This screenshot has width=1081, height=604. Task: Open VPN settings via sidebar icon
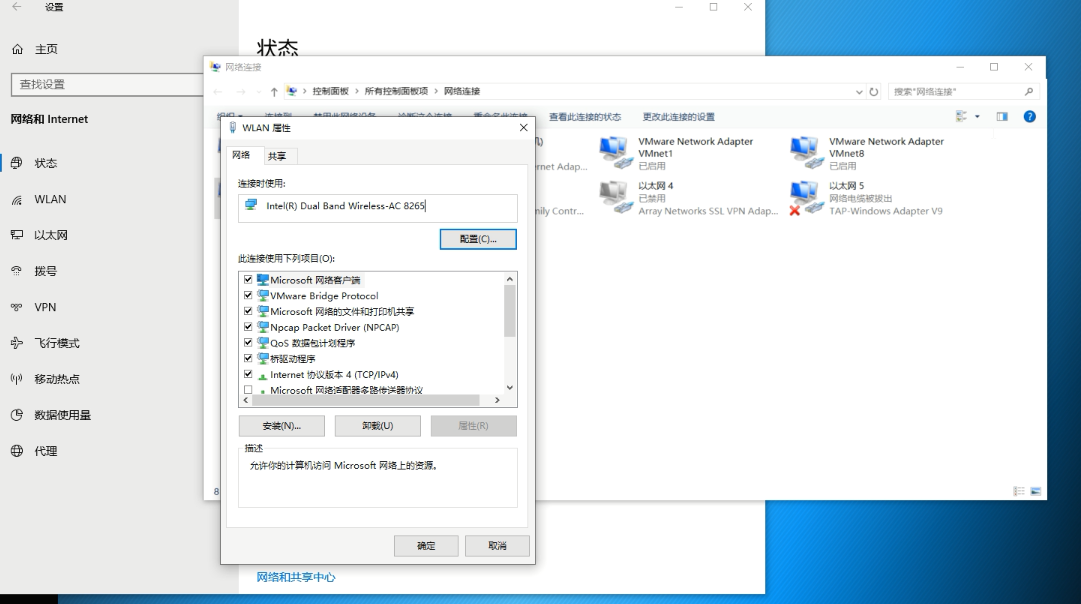click(x=17, y=307)
